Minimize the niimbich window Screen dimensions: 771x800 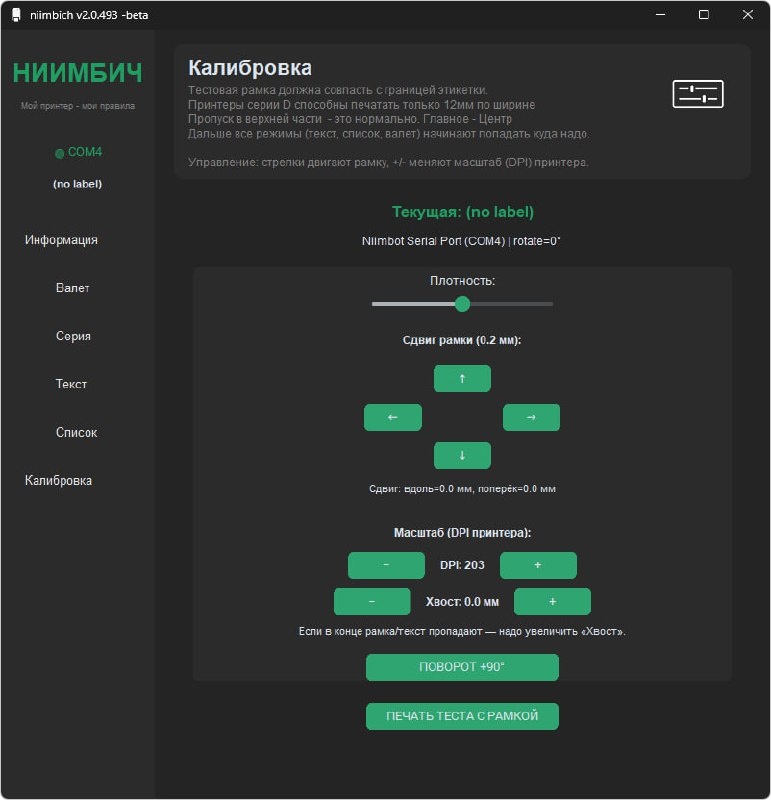click(x=660, y=14)
